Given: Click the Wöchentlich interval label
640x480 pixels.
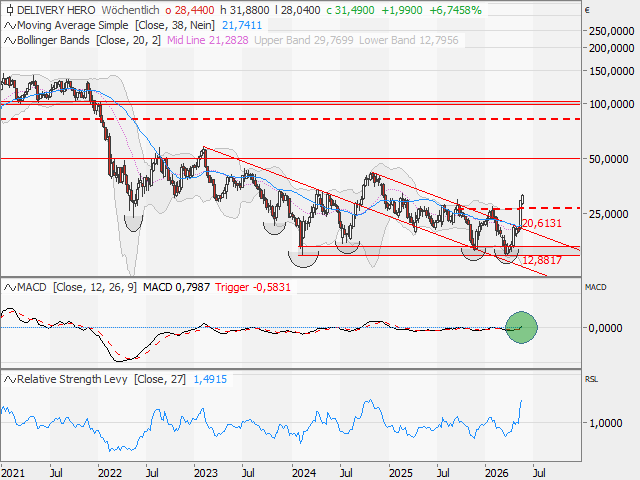Looking at the screenshot, I should point(130,10).
